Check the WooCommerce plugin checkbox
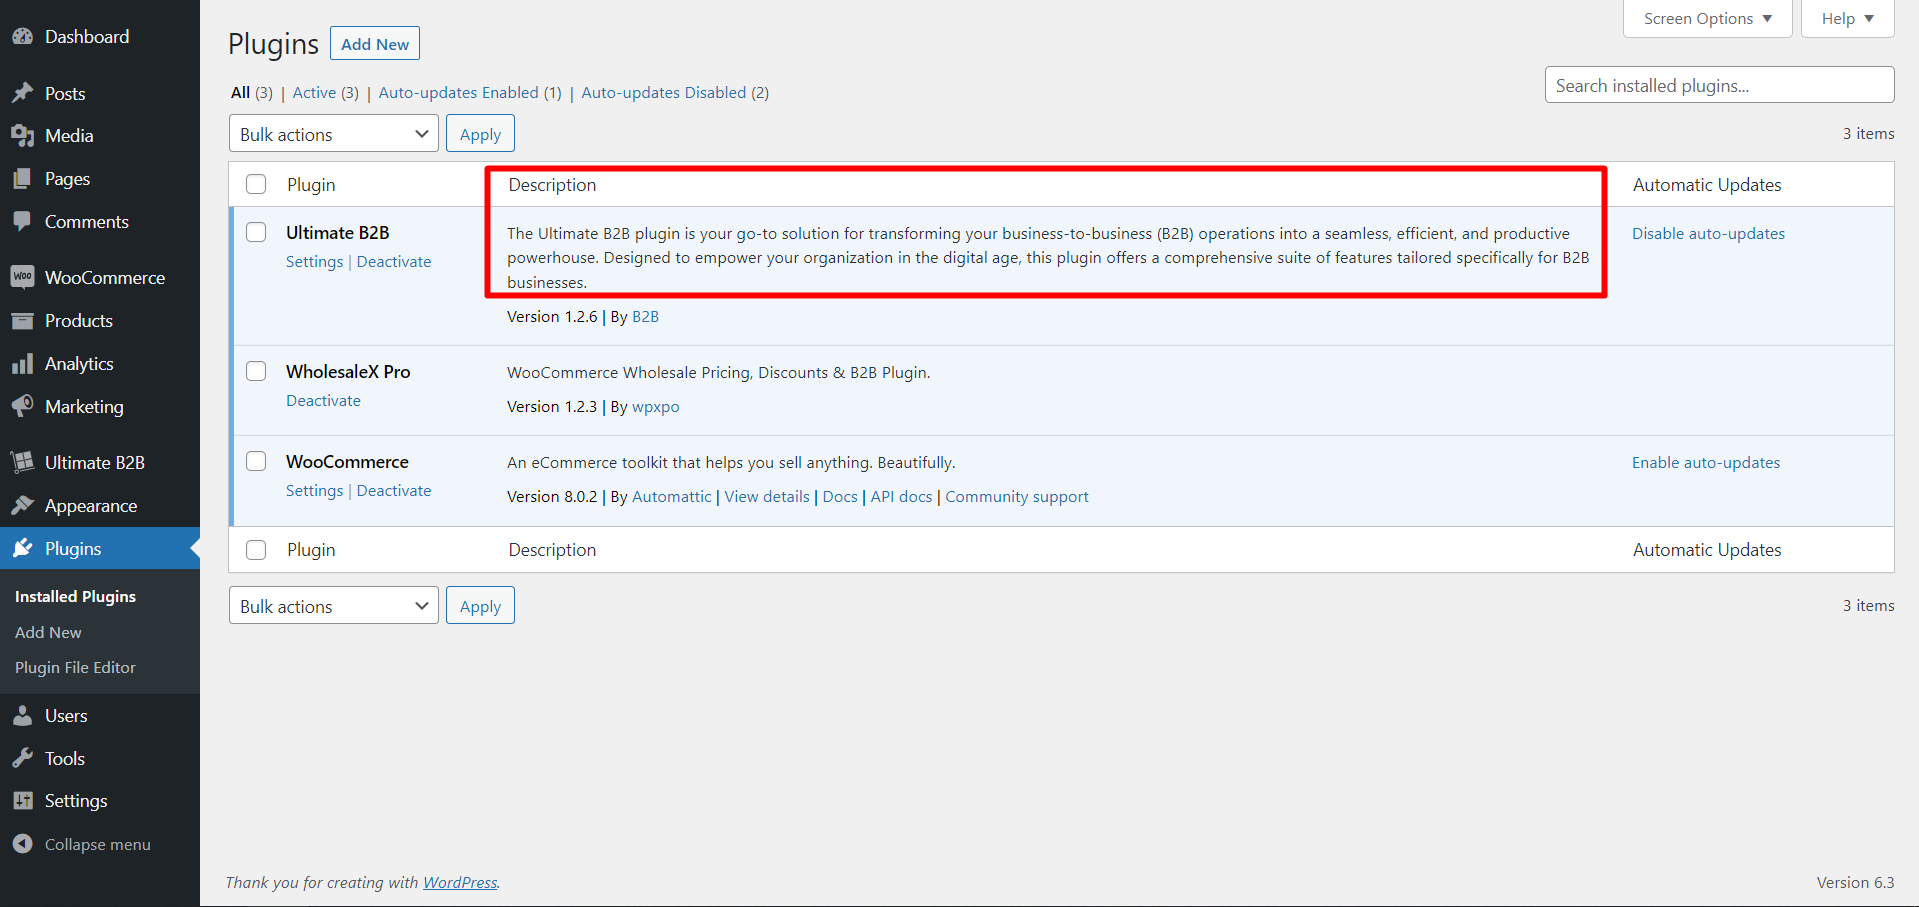1919x907 pixels. click(x=256, y=461)
